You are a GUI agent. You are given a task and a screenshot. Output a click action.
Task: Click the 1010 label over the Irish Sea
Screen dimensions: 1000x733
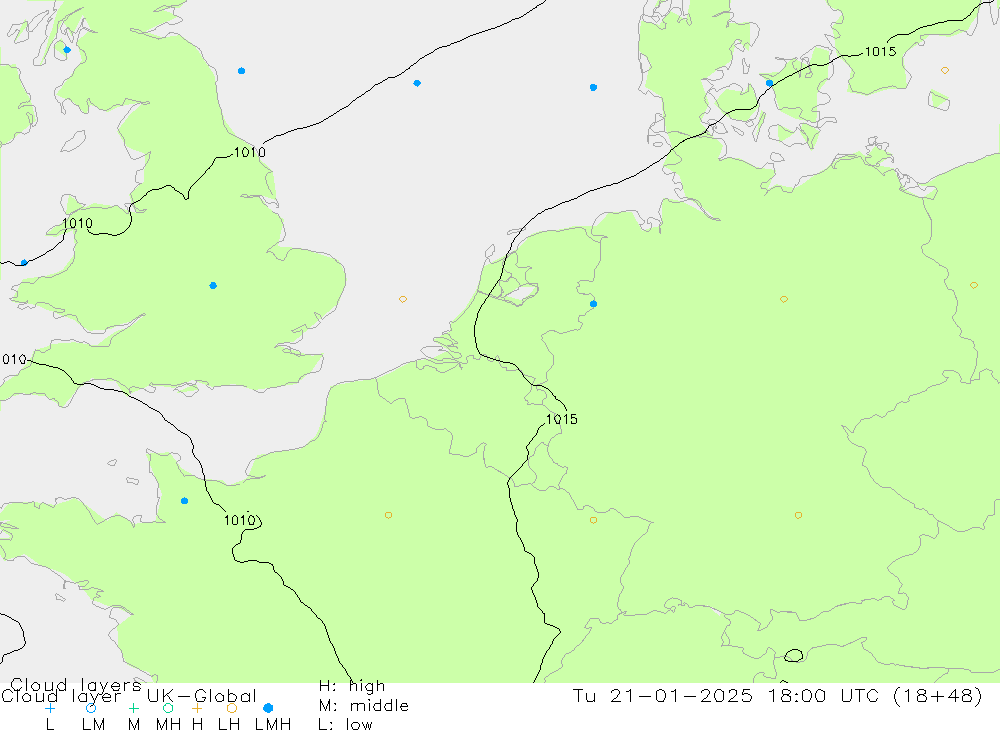coord(77,223)
